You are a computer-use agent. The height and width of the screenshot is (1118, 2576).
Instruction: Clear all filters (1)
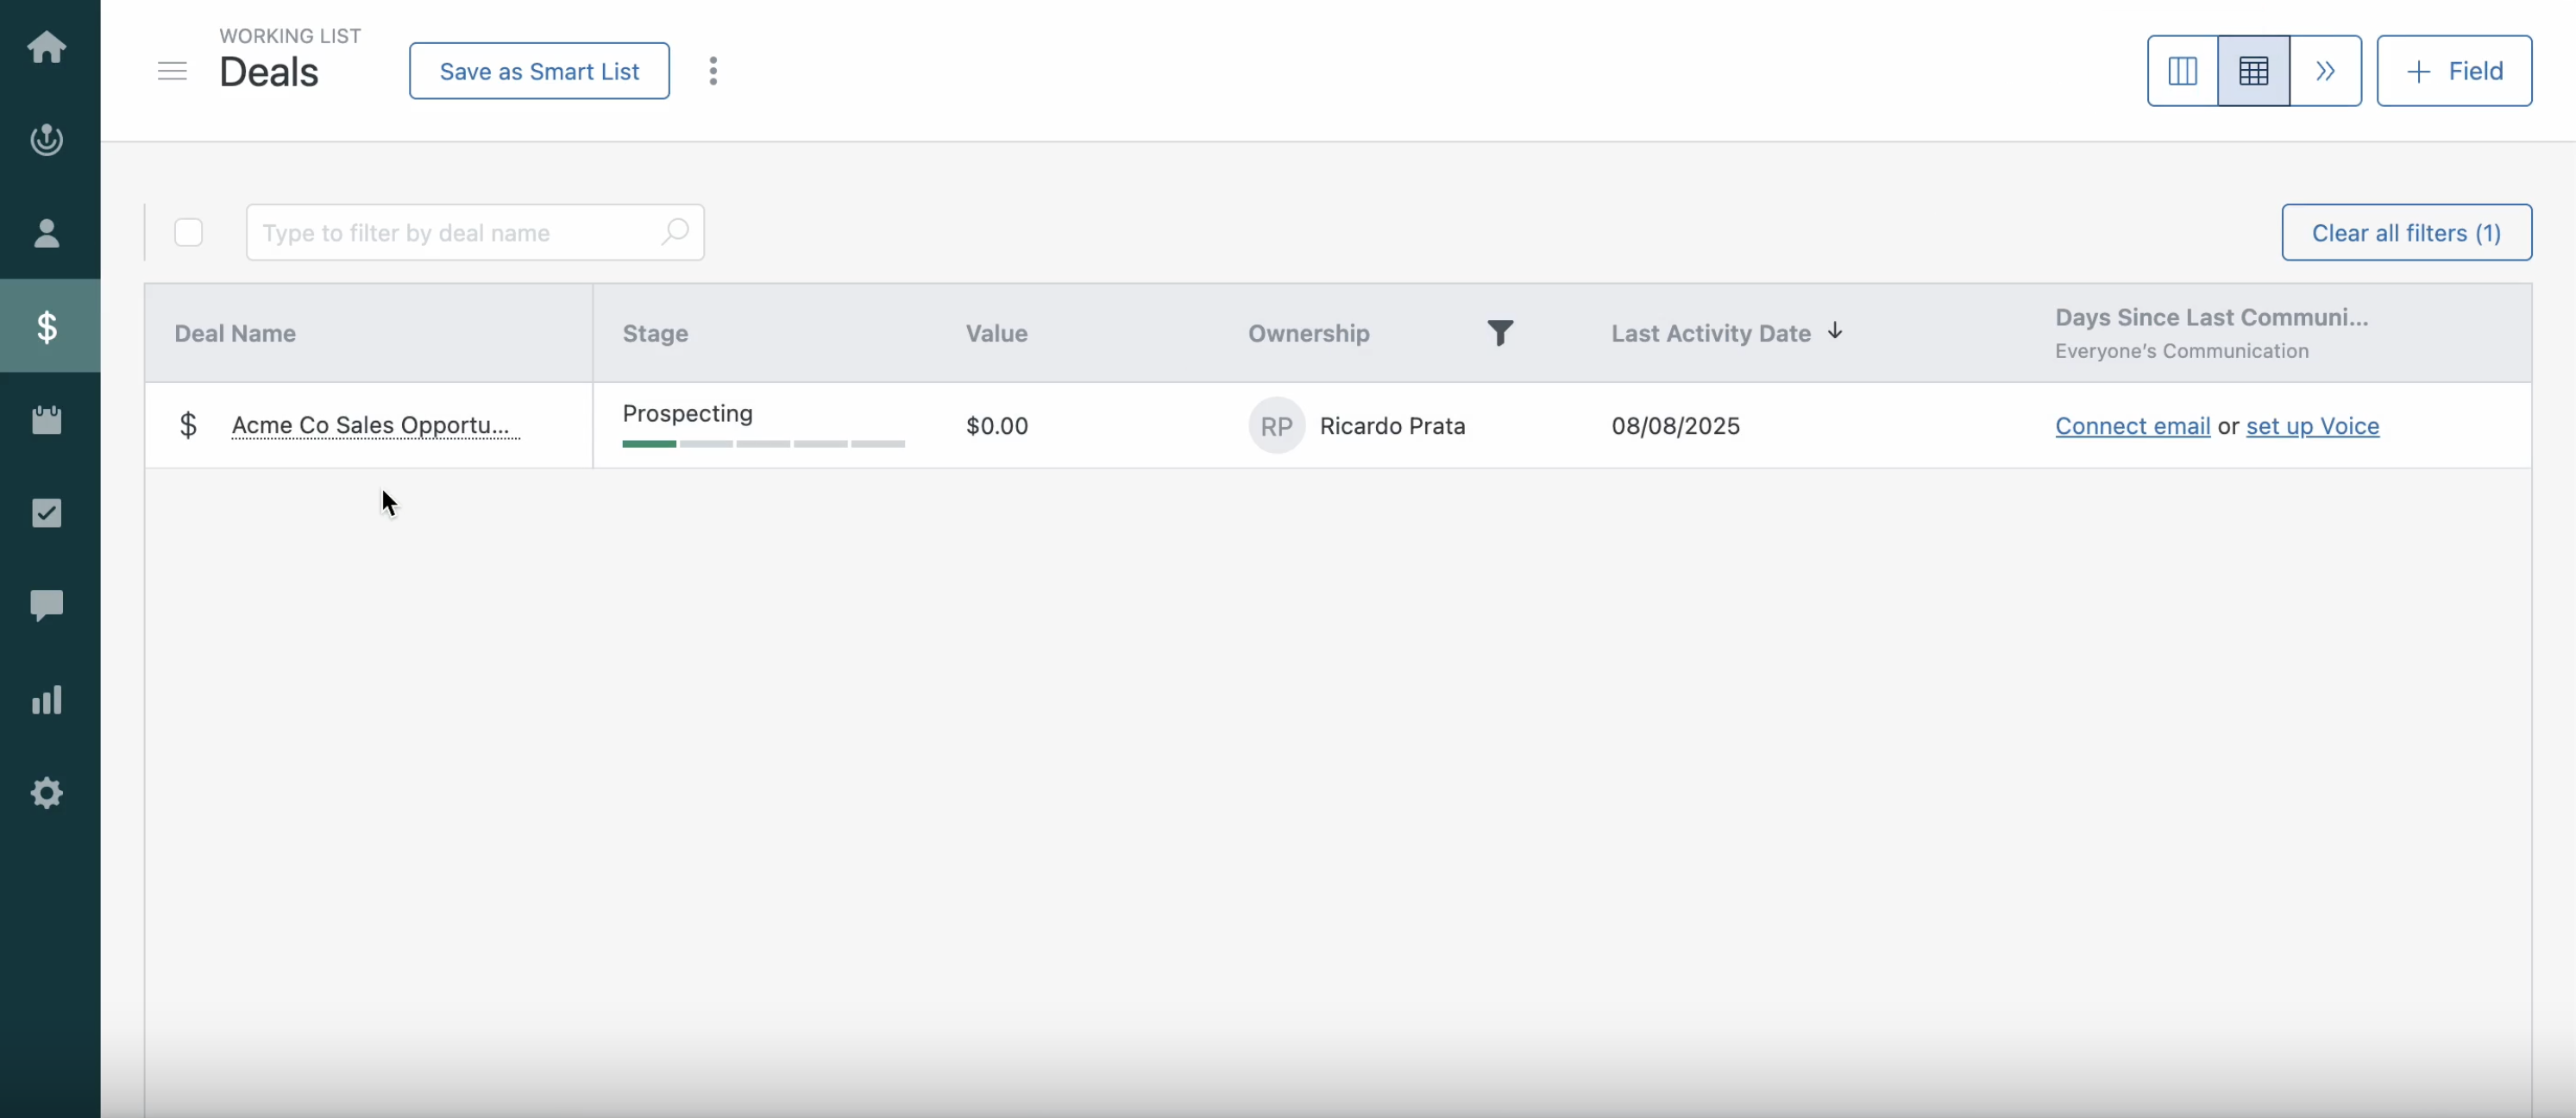(x=2406, y=232)
